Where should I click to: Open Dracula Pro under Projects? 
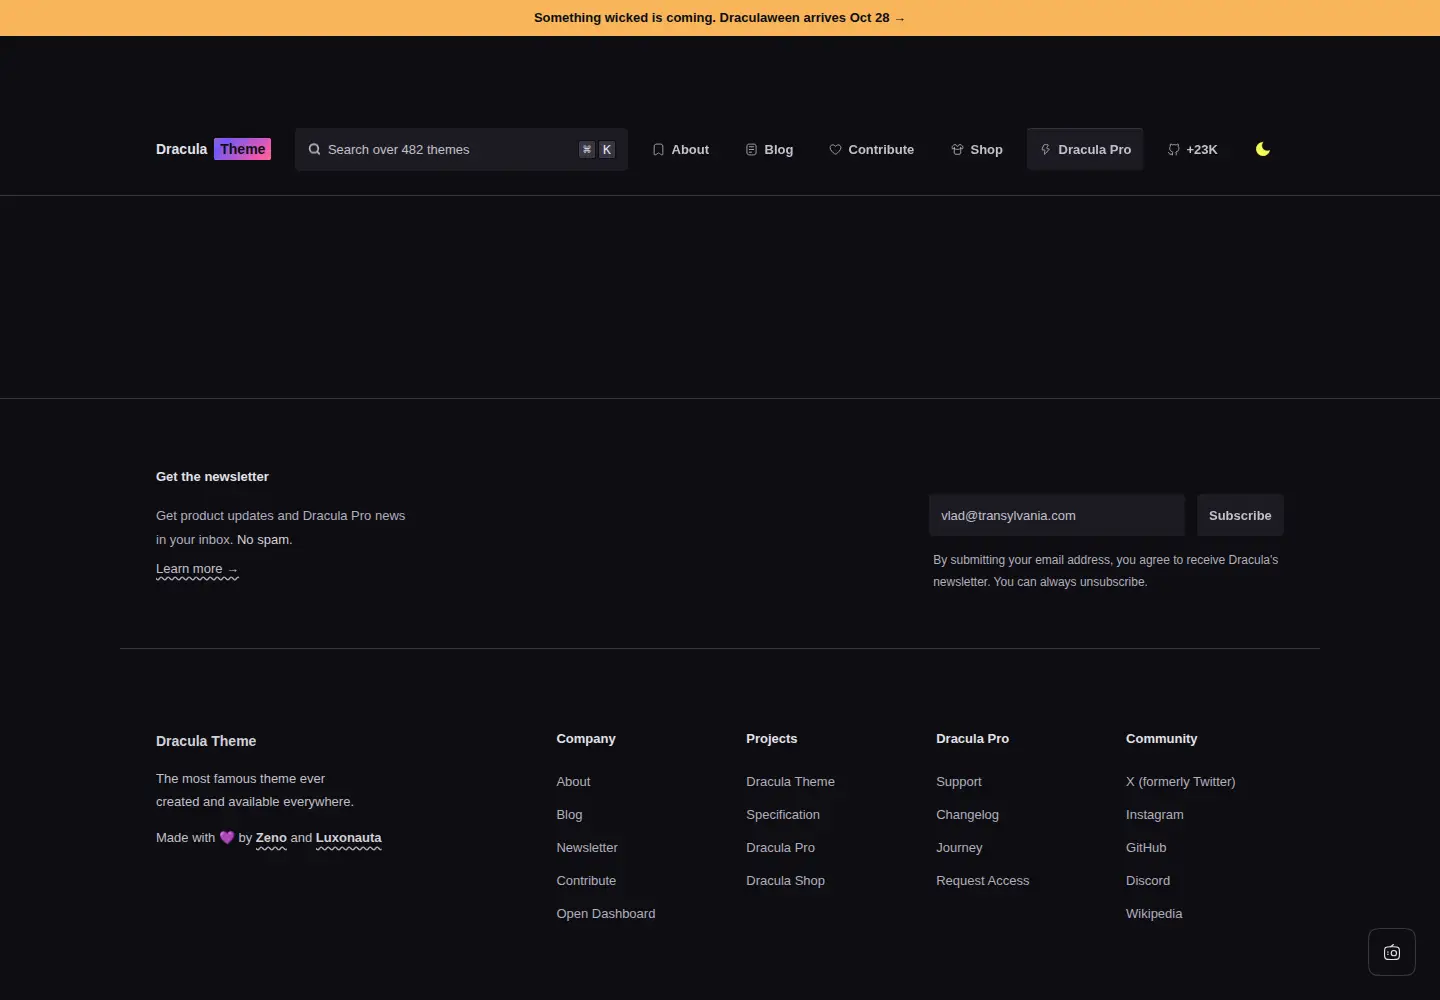[780, 848]
